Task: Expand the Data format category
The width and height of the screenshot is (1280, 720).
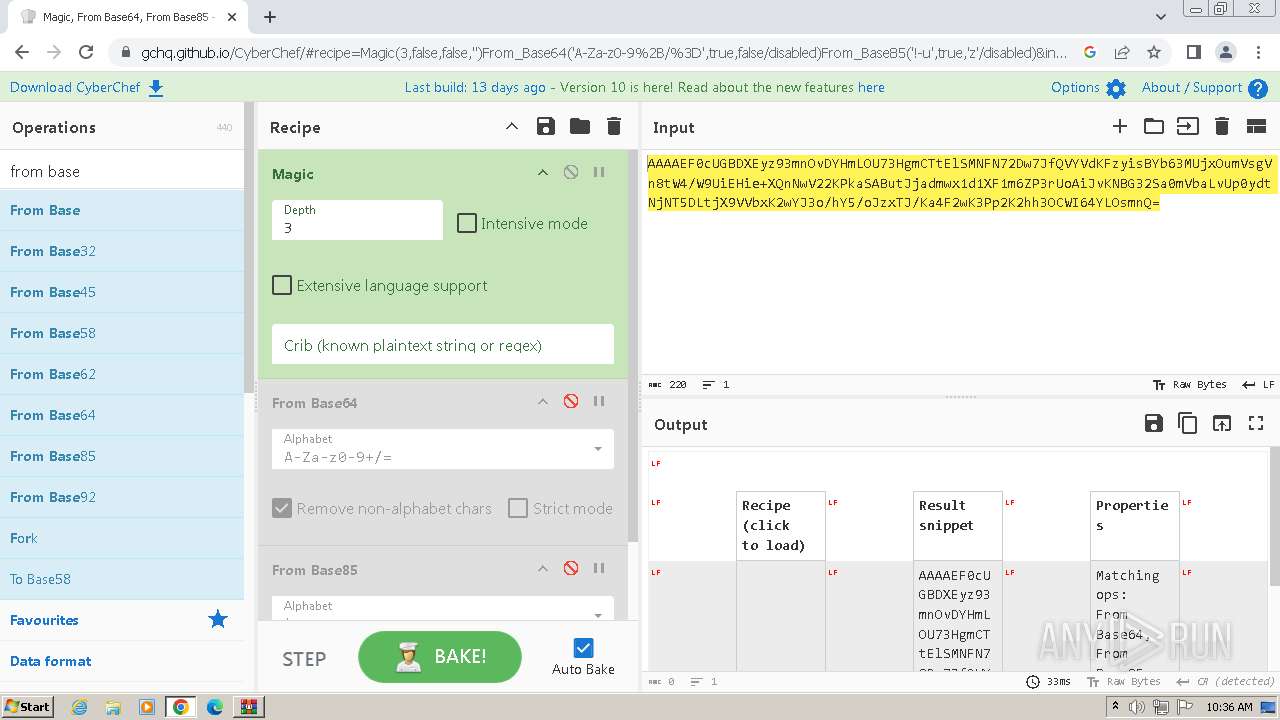Action: click(x=122, y=661)
